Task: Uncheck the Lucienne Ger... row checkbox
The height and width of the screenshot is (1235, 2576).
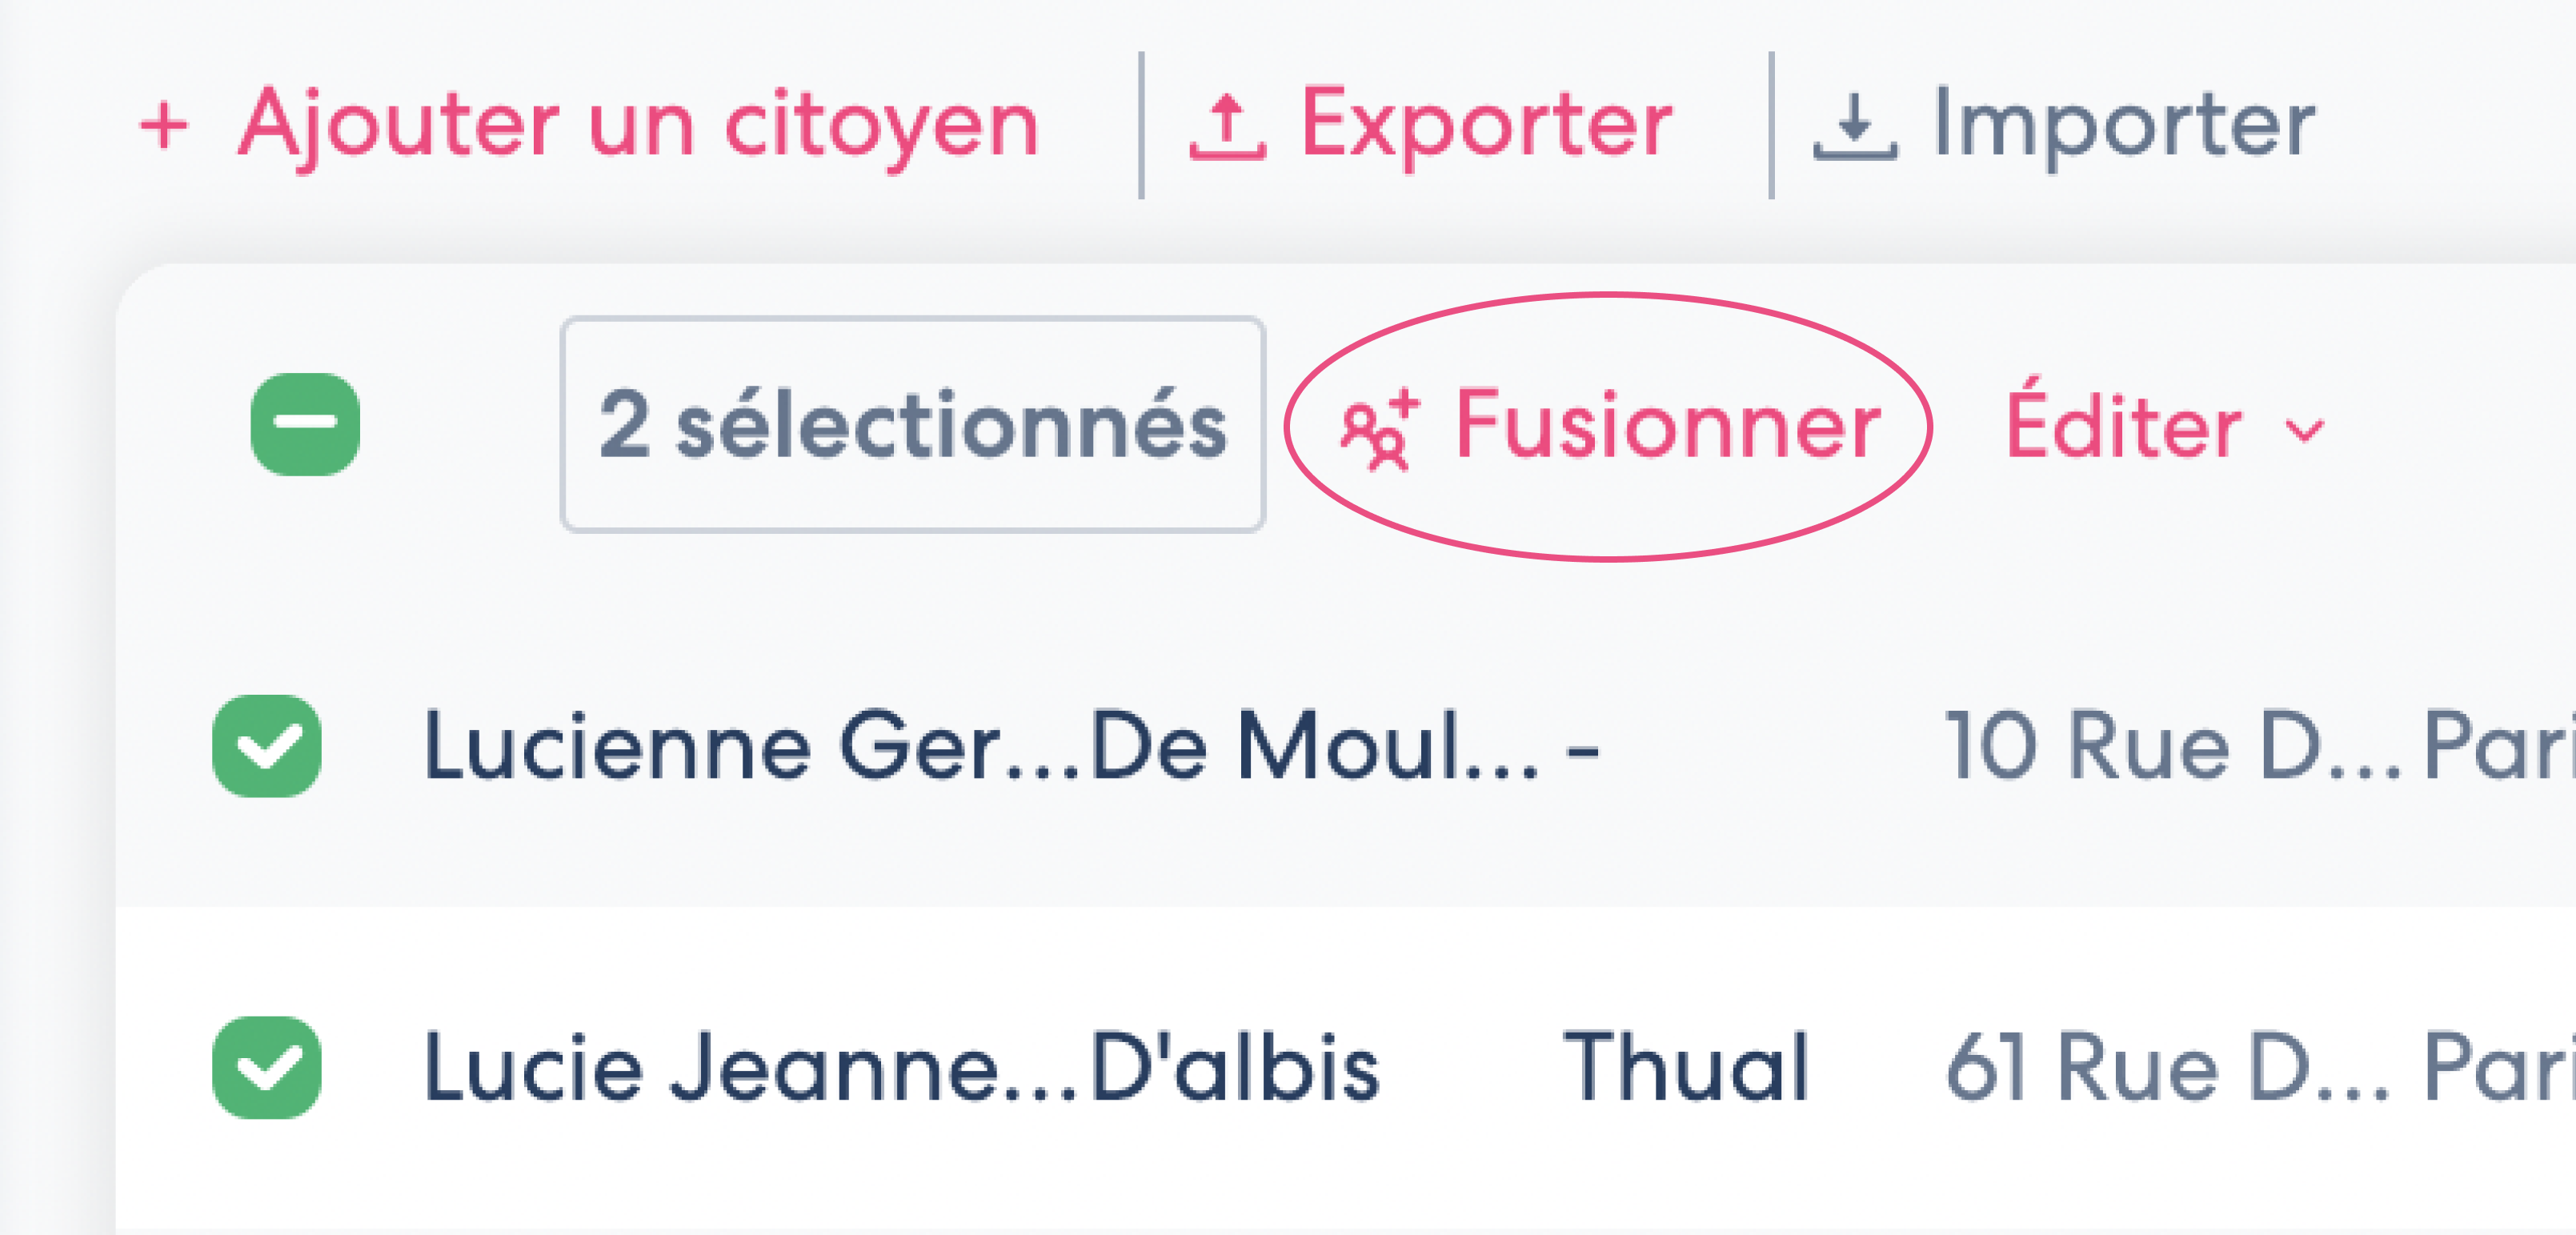Action: (267, 746)
